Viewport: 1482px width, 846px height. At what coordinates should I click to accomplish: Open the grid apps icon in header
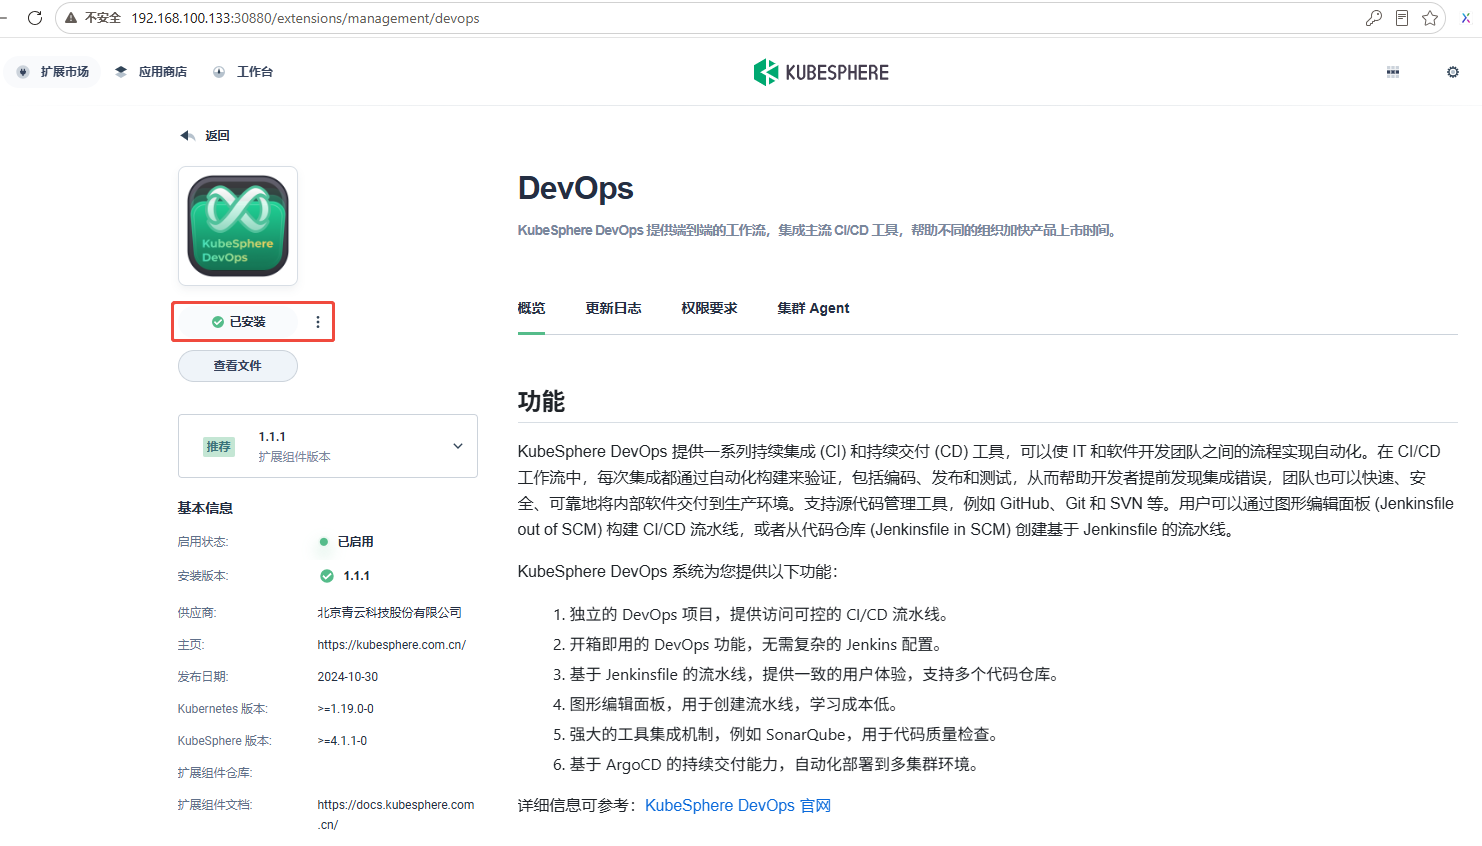pos(1393,72)
